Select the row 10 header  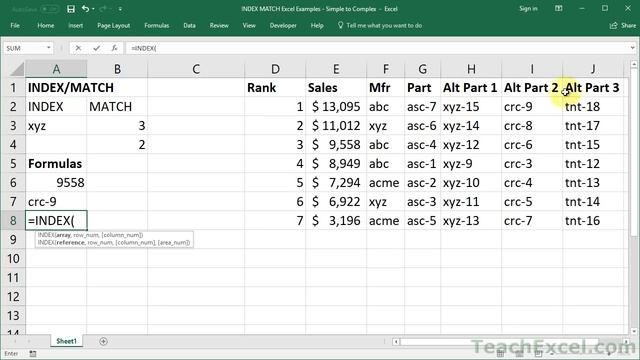(x=13, y=259)
